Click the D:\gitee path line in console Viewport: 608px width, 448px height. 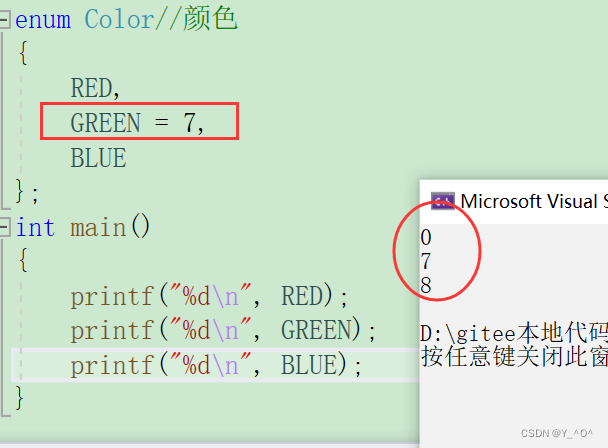[x=514, y=333]
